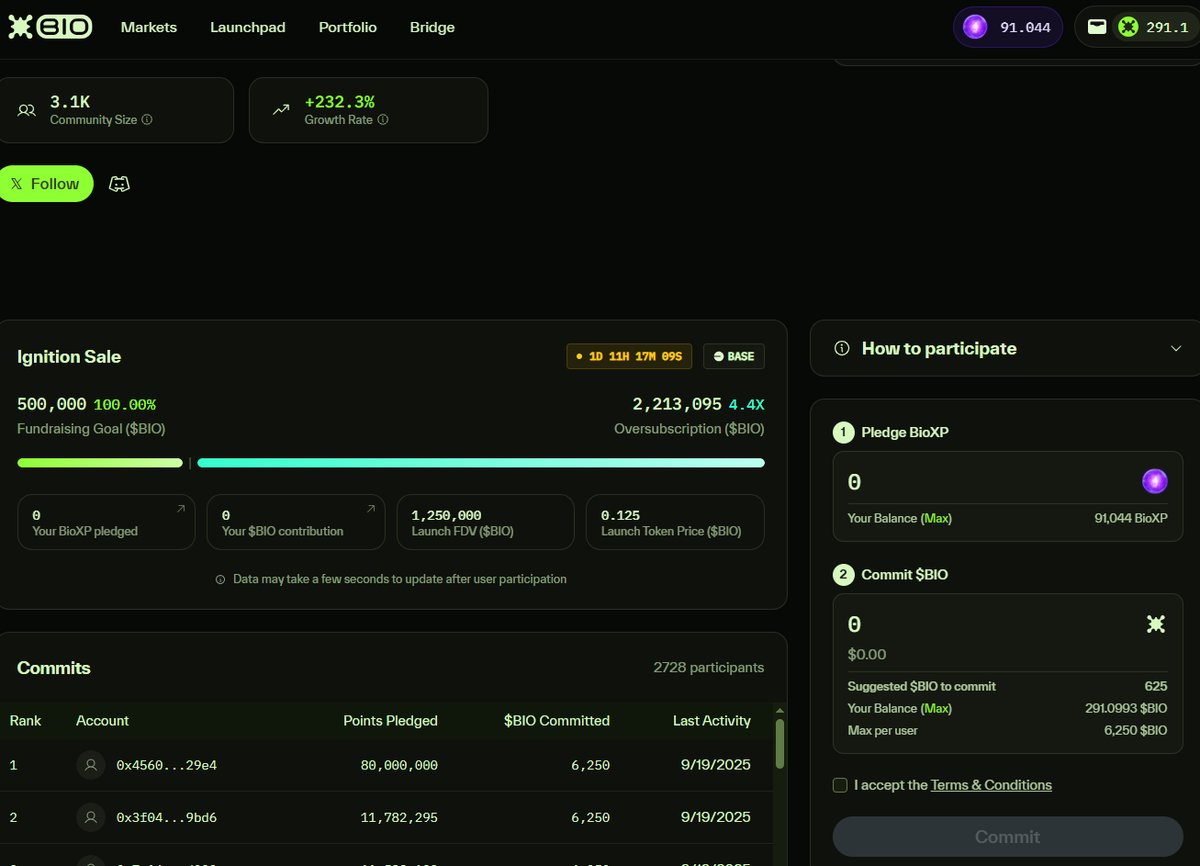Click the Account column header
This screenshot has width=1200, height=866.
point(102,720)
